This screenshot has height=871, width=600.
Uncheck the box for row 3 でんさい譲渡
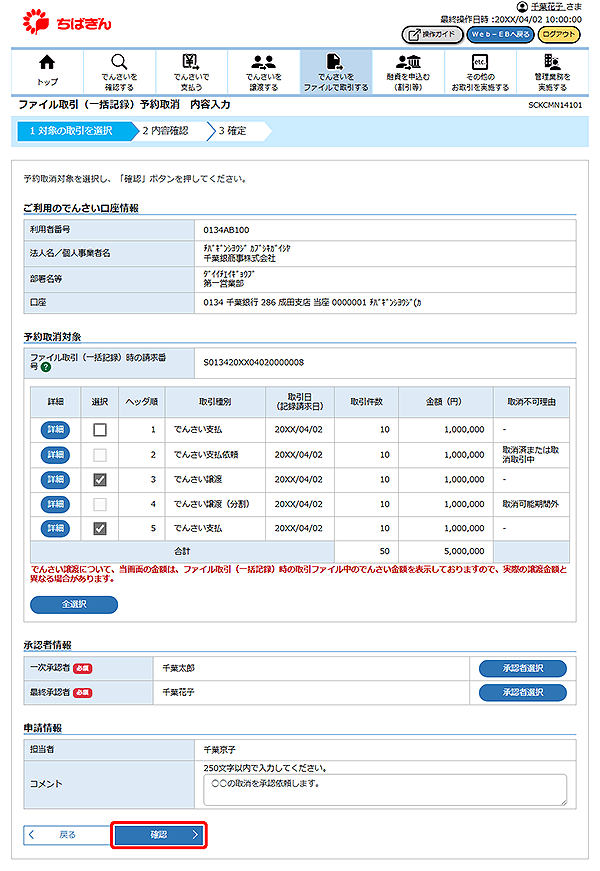click(100, 479)
